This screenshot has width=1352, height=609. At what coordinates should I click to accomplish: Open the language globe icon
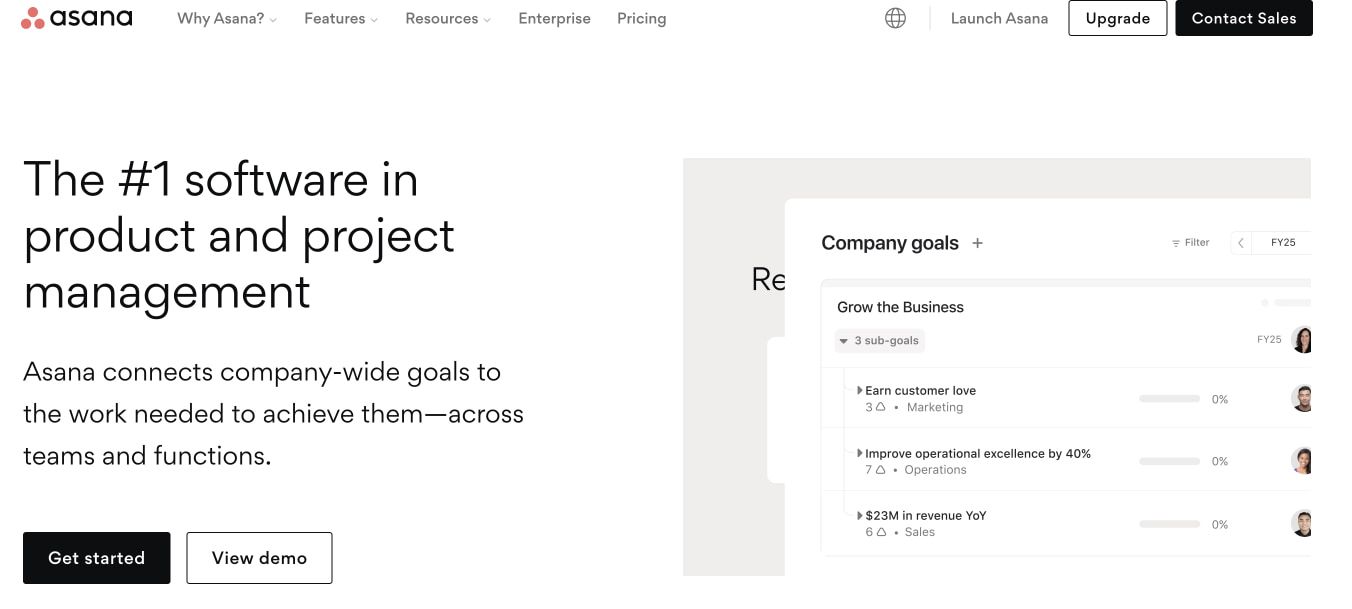894,17
